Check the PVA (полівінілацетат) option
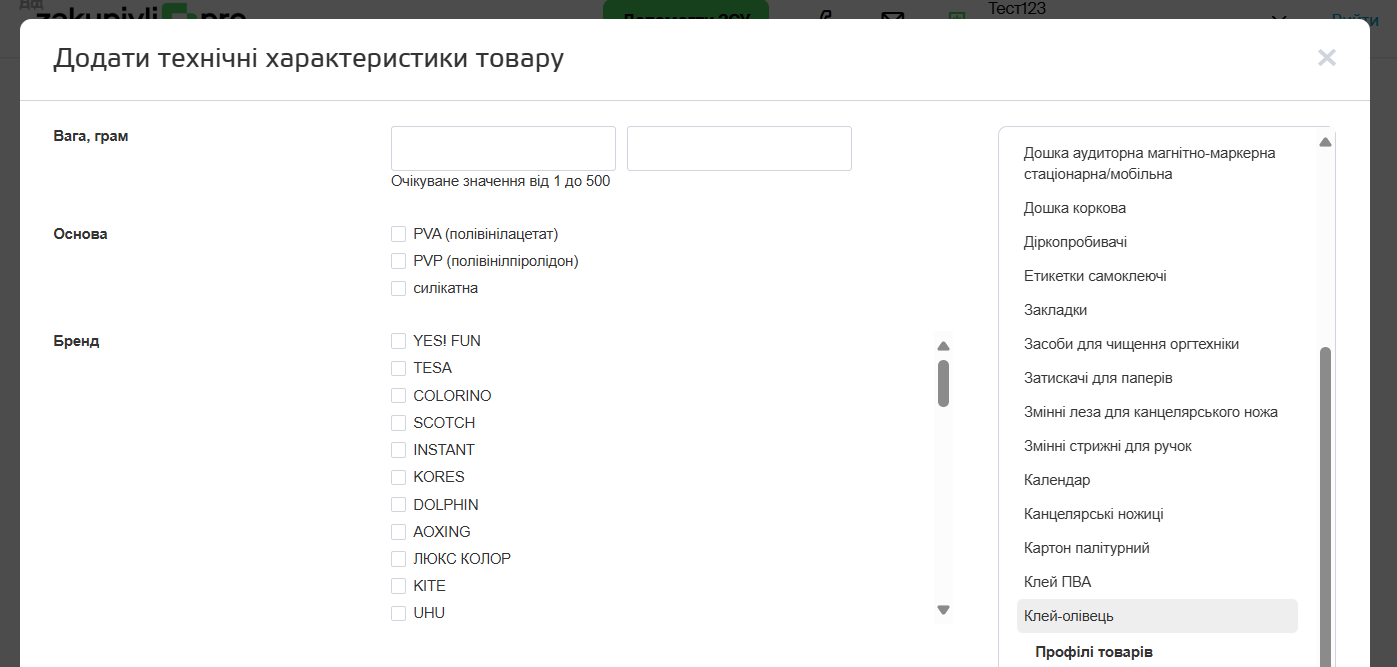 (x=399, y=235)
